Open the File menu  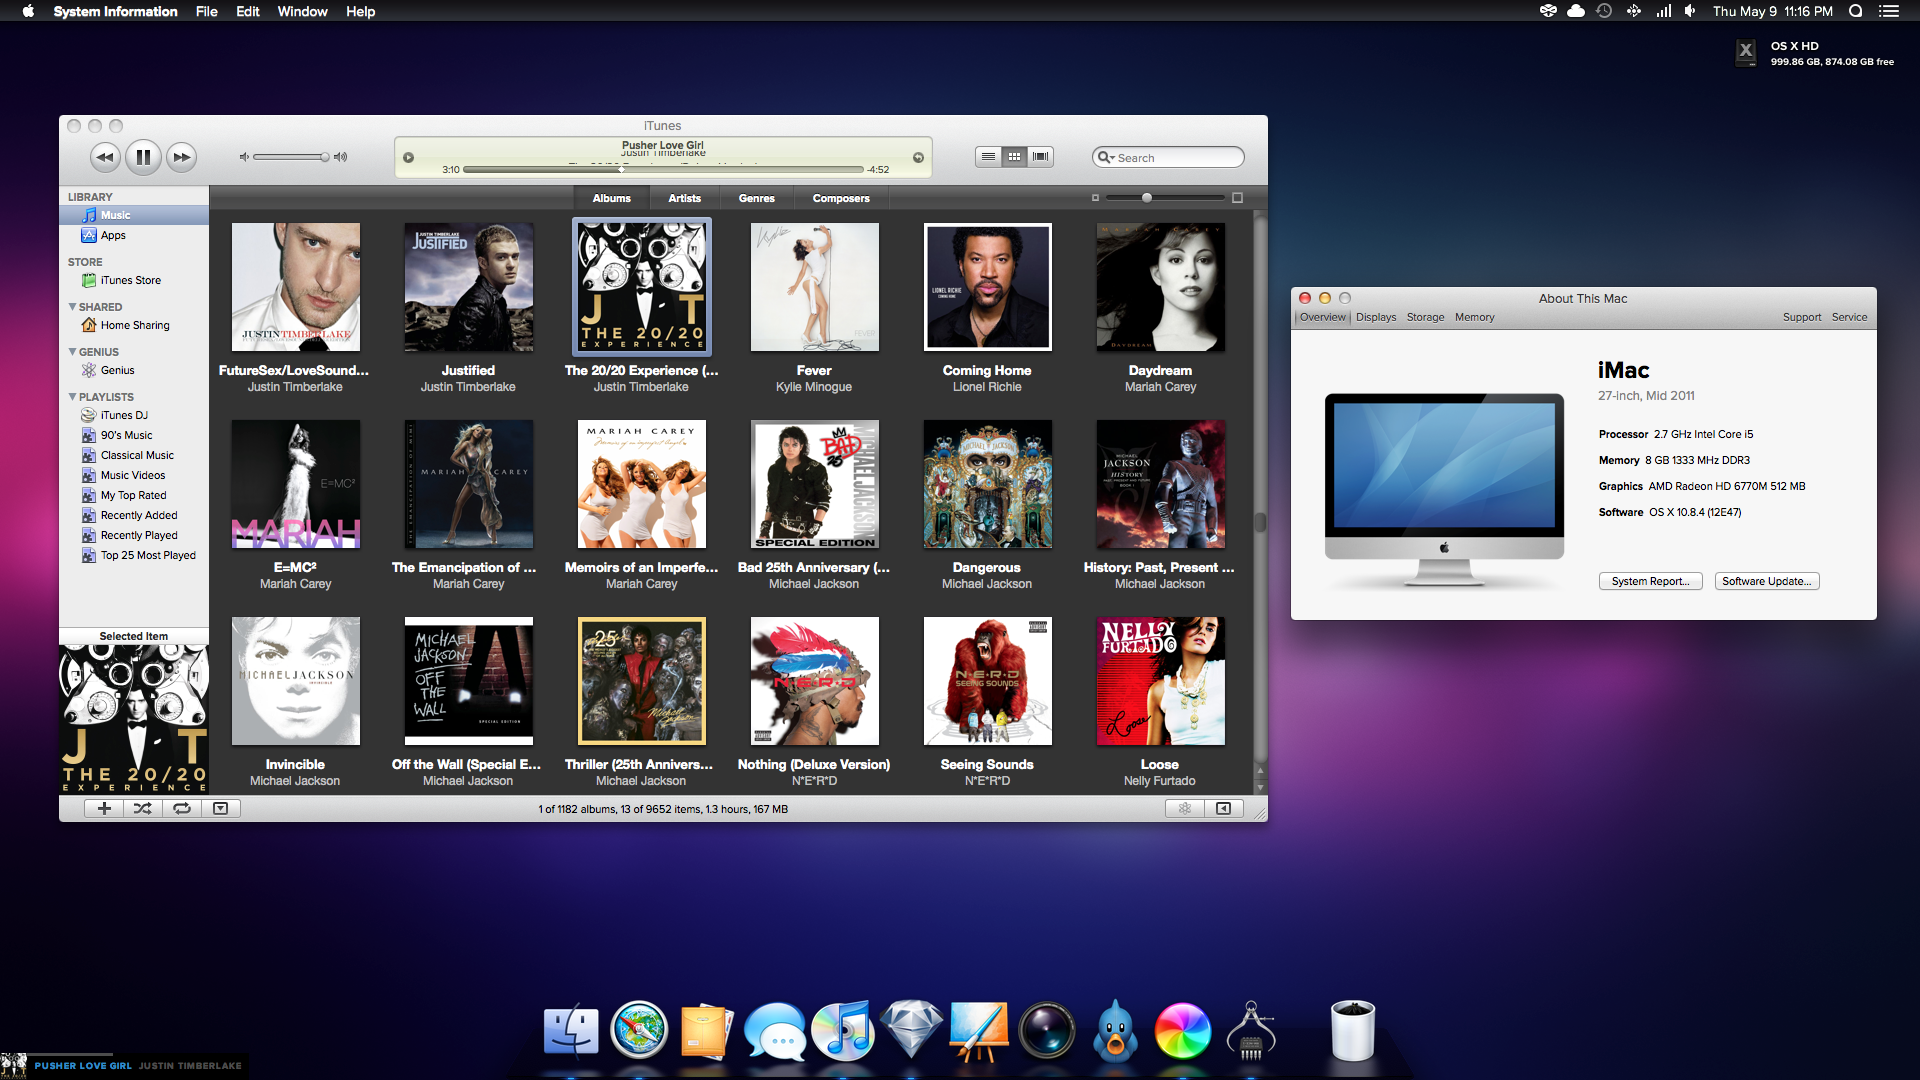(x=206, y=11)
